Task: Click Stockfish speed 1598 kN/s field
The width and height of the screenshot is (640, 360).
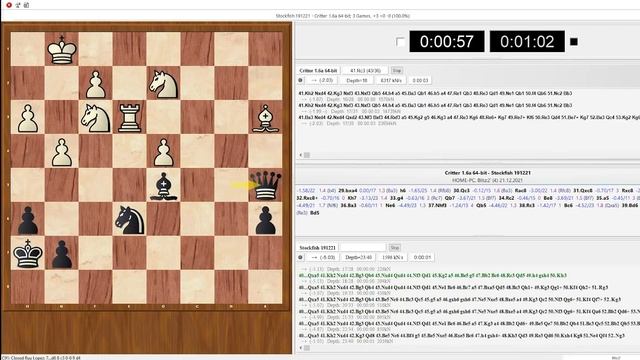Action: point(392,257)
